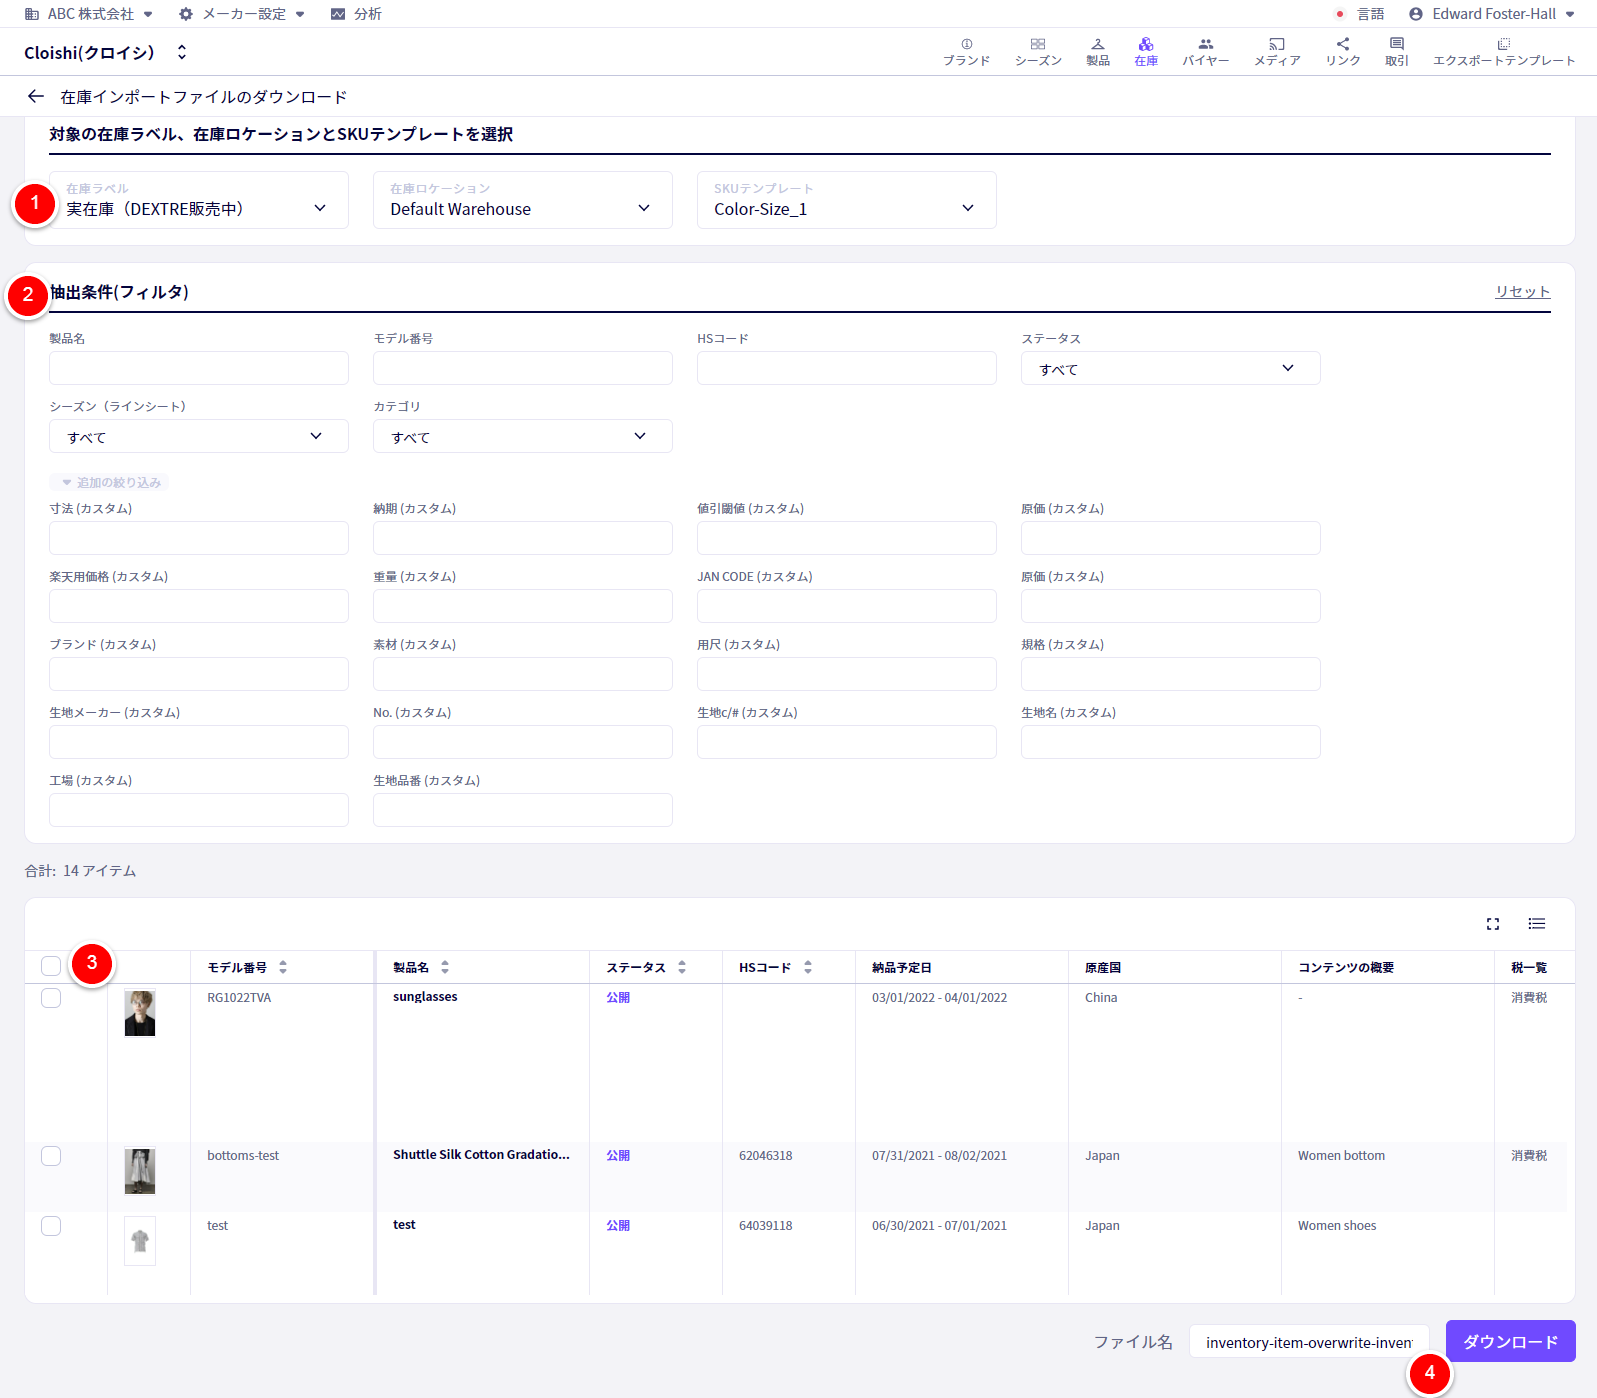Click the ダウンロード button
Screen dimensions: 1597x1398
coord(1511,1341)
